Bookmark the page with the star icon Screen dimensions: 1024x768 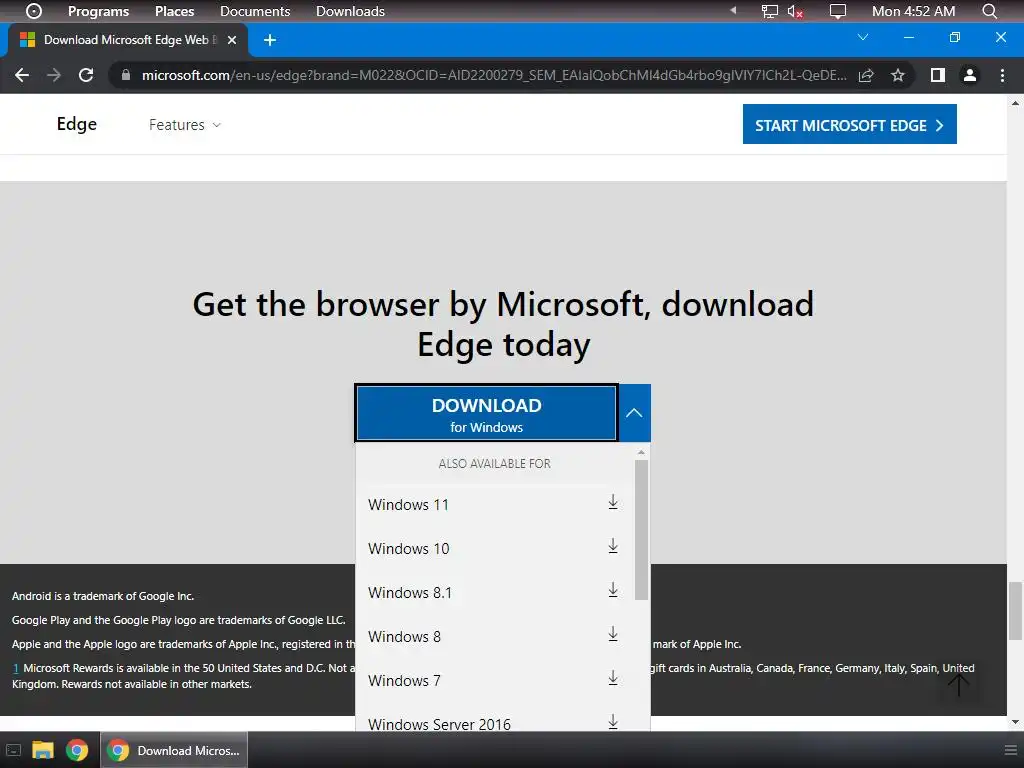pos(898,75)
